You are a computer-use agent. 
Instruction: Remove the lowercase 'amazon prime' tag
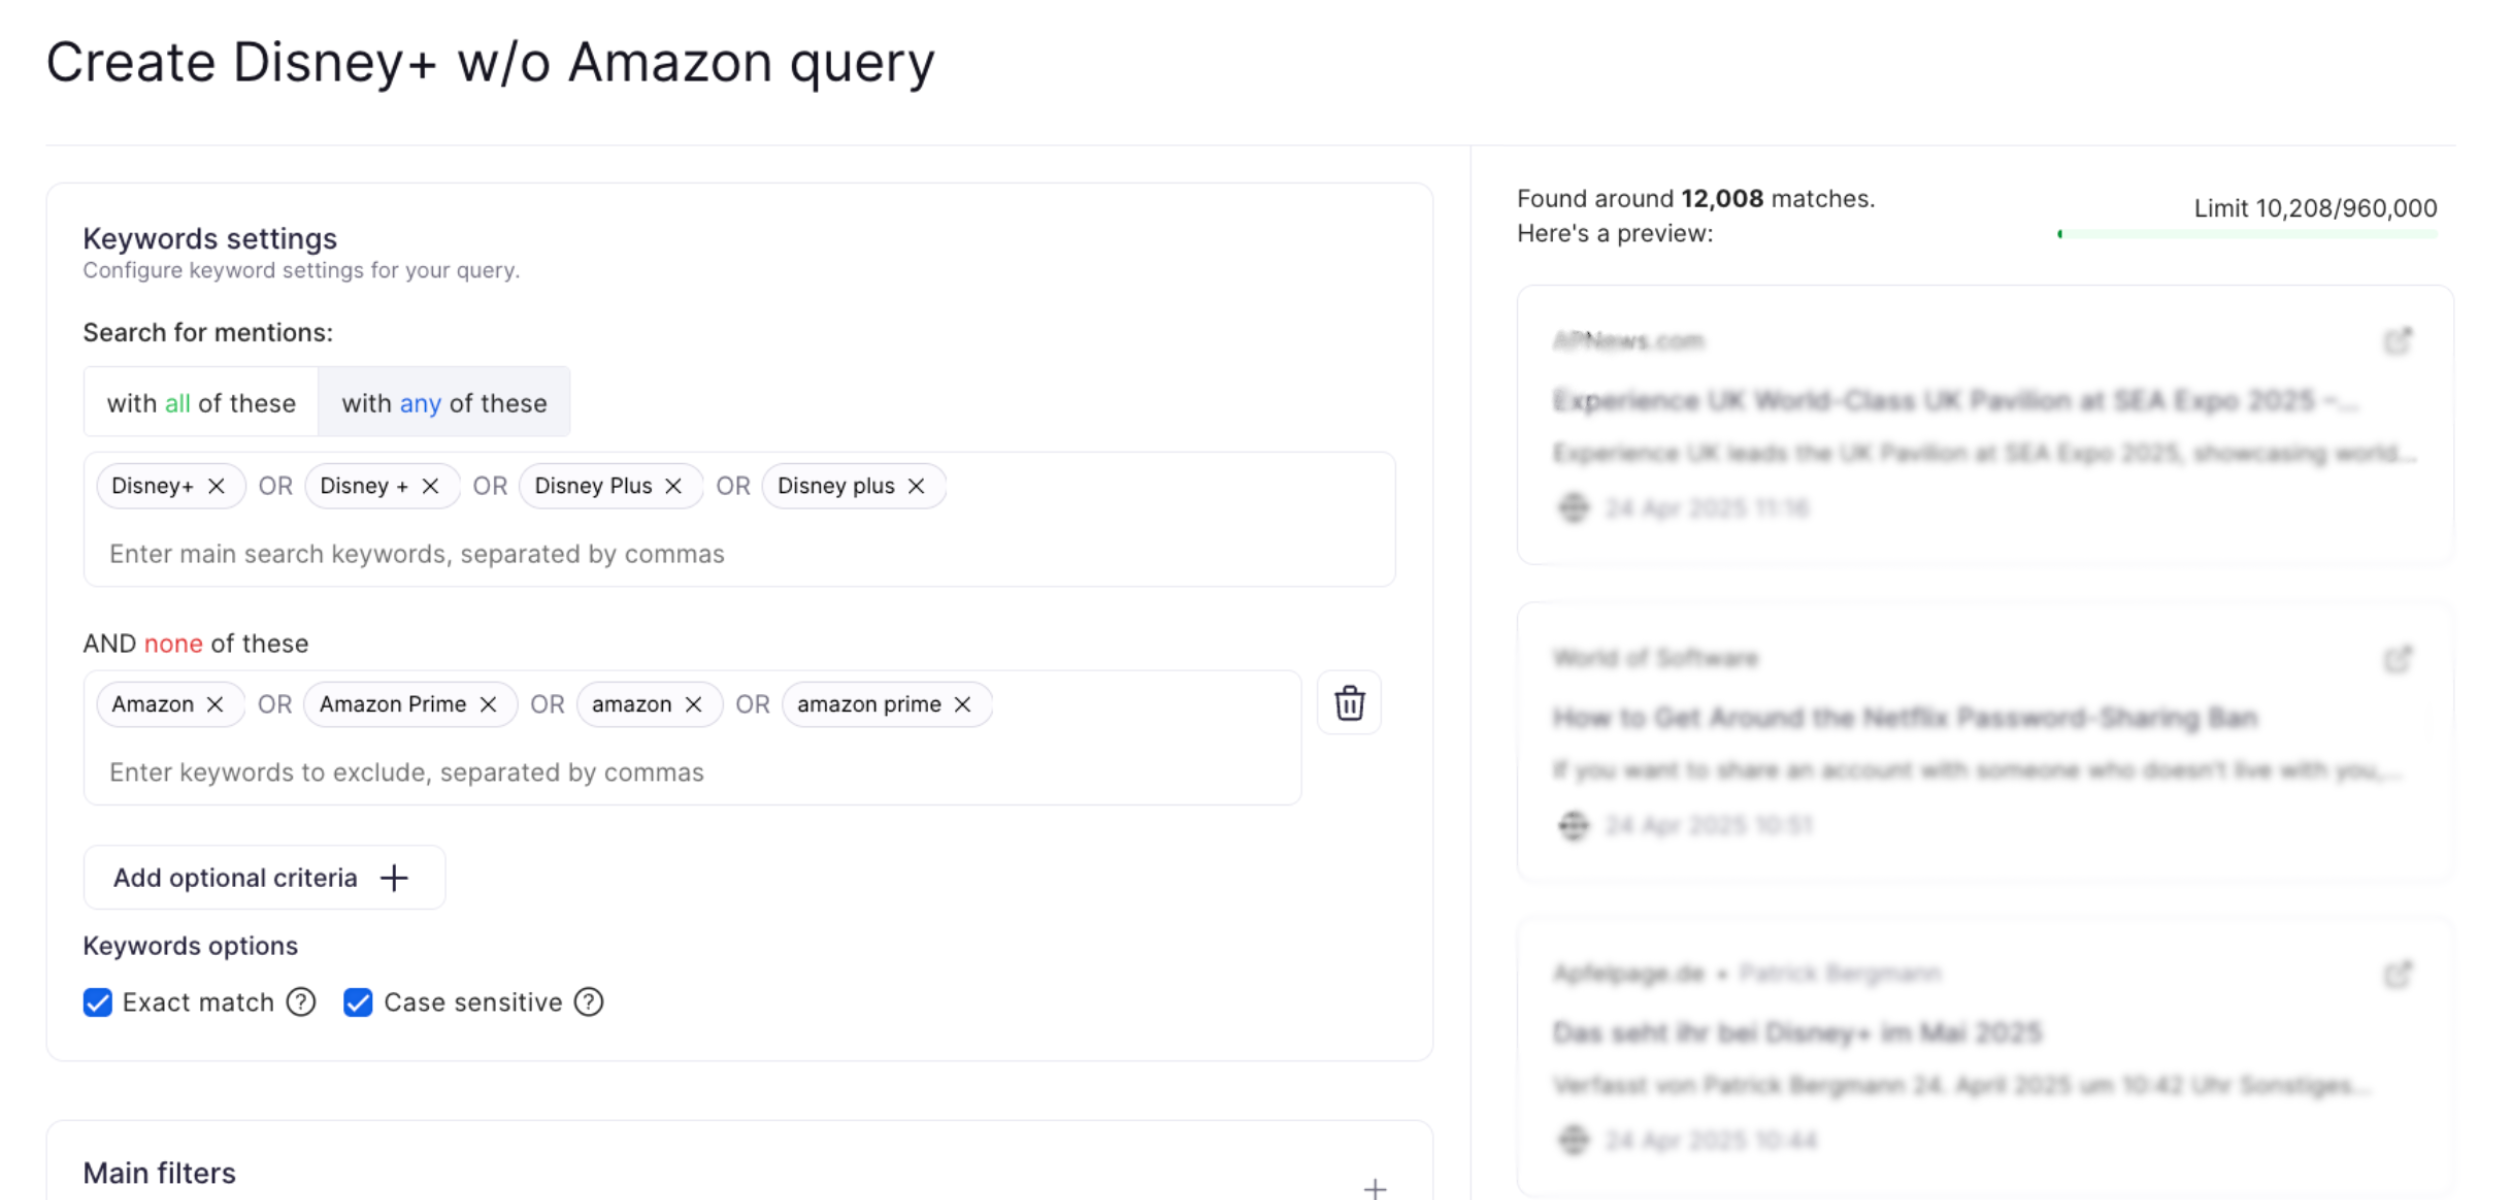962,705
